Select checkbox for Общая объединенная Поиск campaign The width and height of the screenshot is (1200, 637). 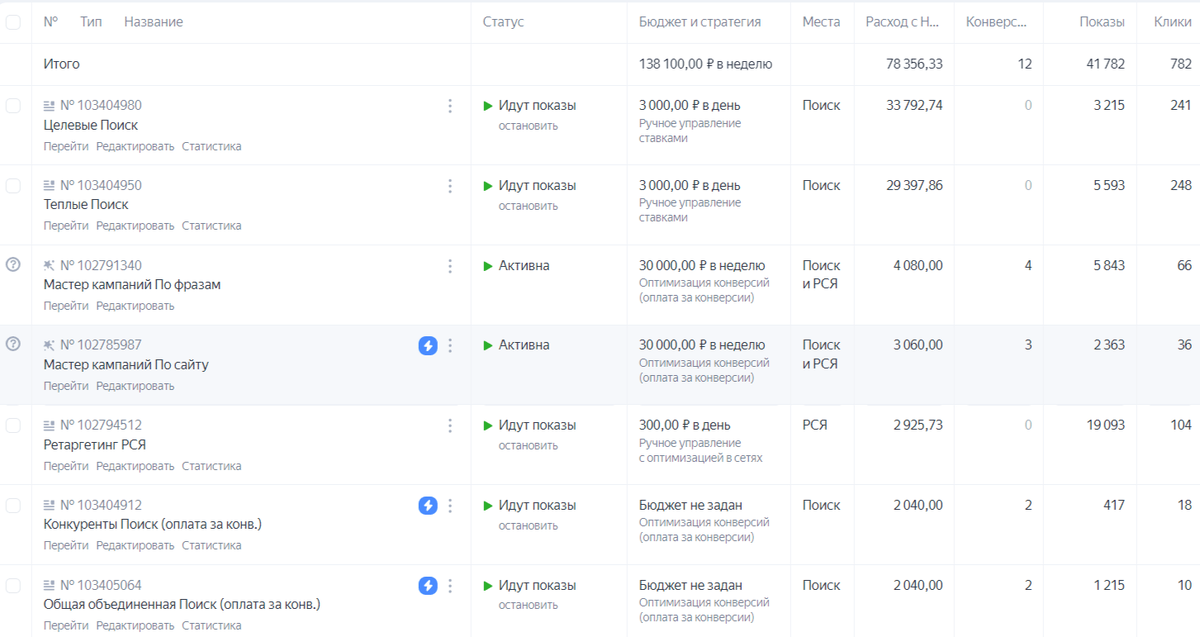point(13,585)
